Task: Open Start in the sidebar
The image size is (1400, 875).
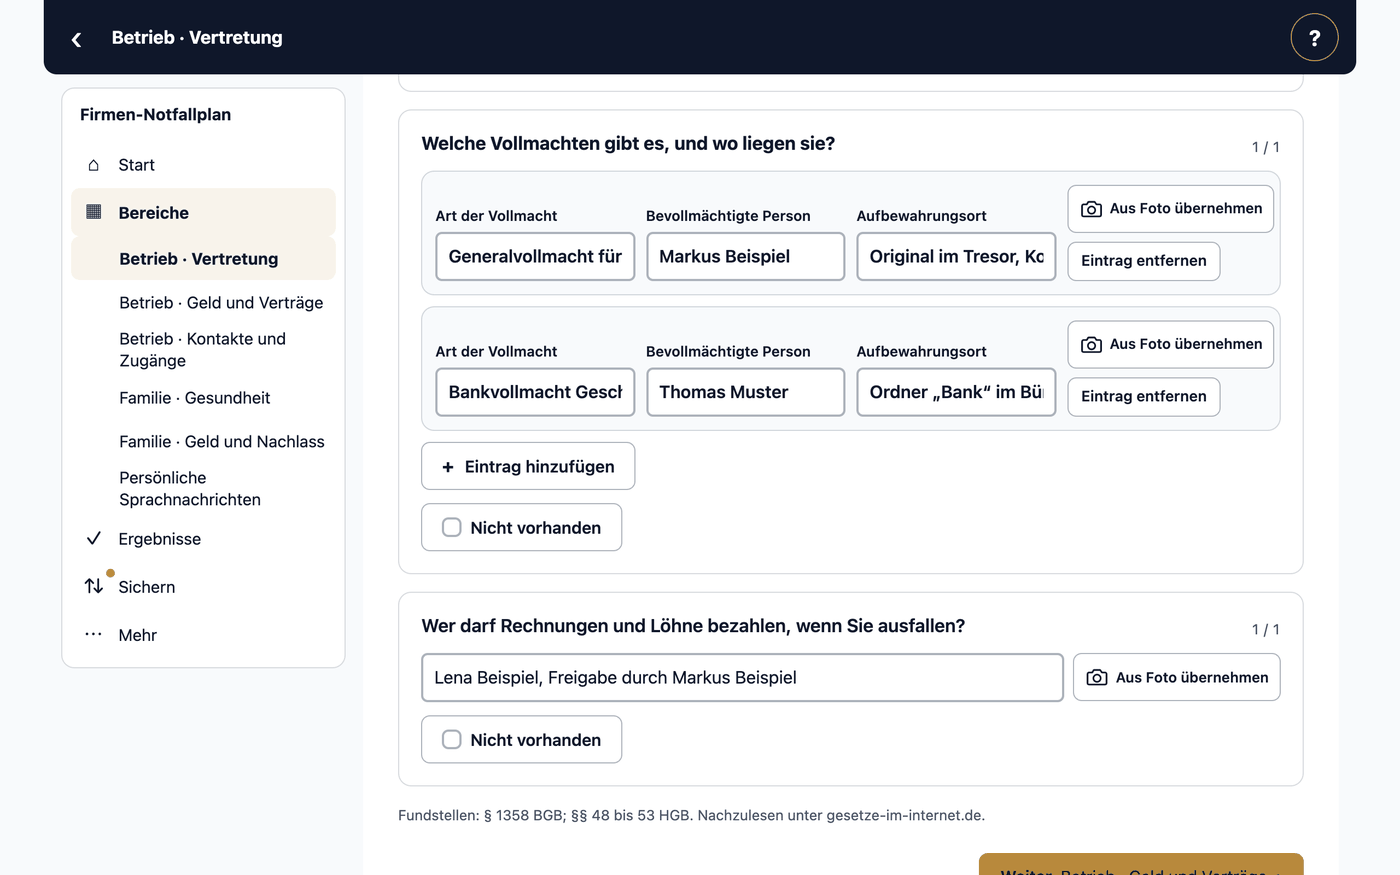Action: tap(203, 165)
